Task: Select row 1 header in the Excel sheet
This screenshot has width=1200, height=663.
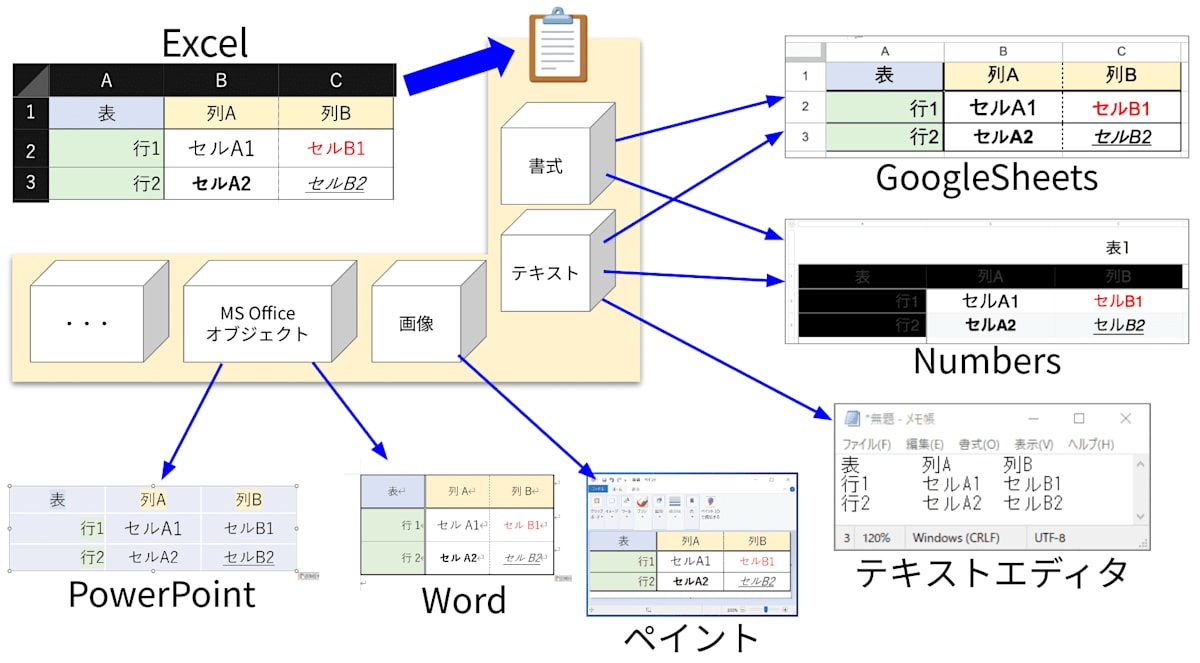Action: (31, 113)
